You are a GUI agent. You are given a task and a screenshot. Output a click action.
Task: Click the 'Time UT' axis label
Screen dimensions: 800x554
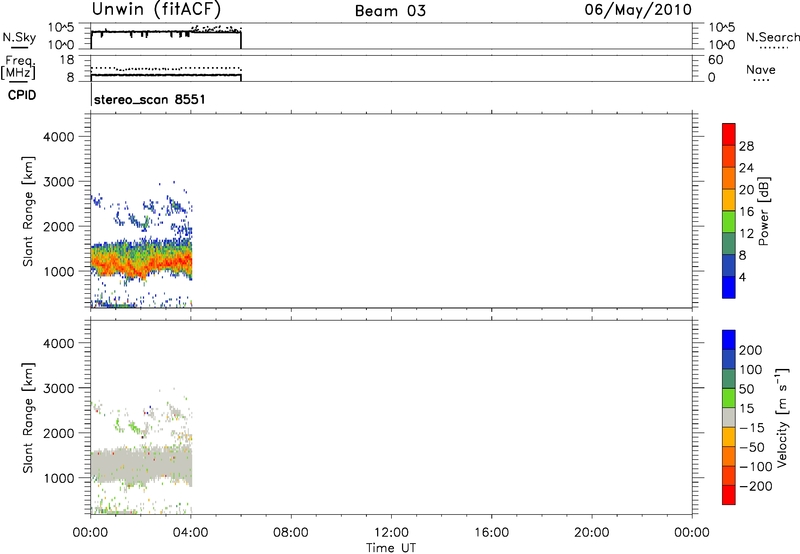pos(391,548)
